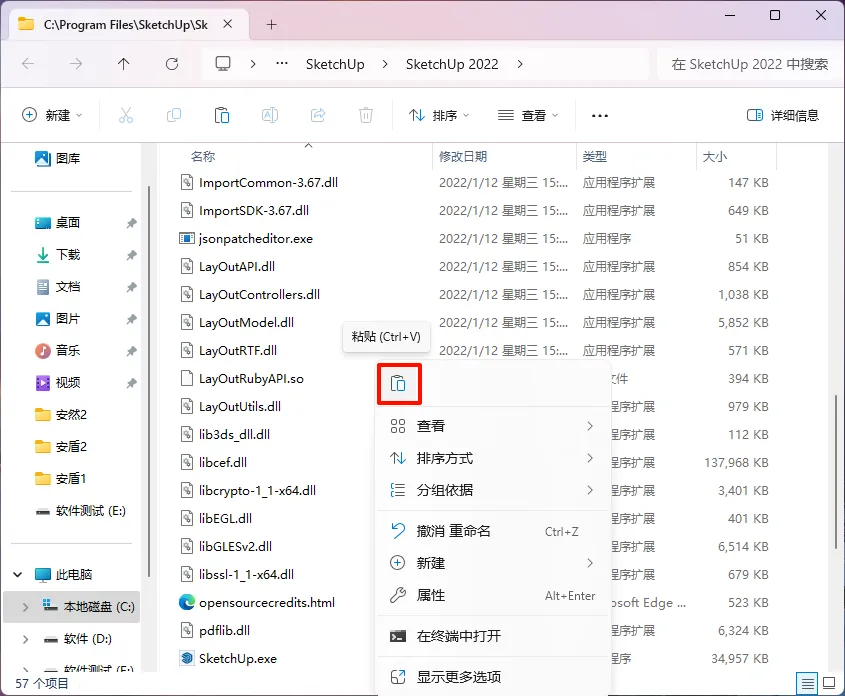Choose 属性 in the context menu
This screenshot has height=696, width=845.
493,595
